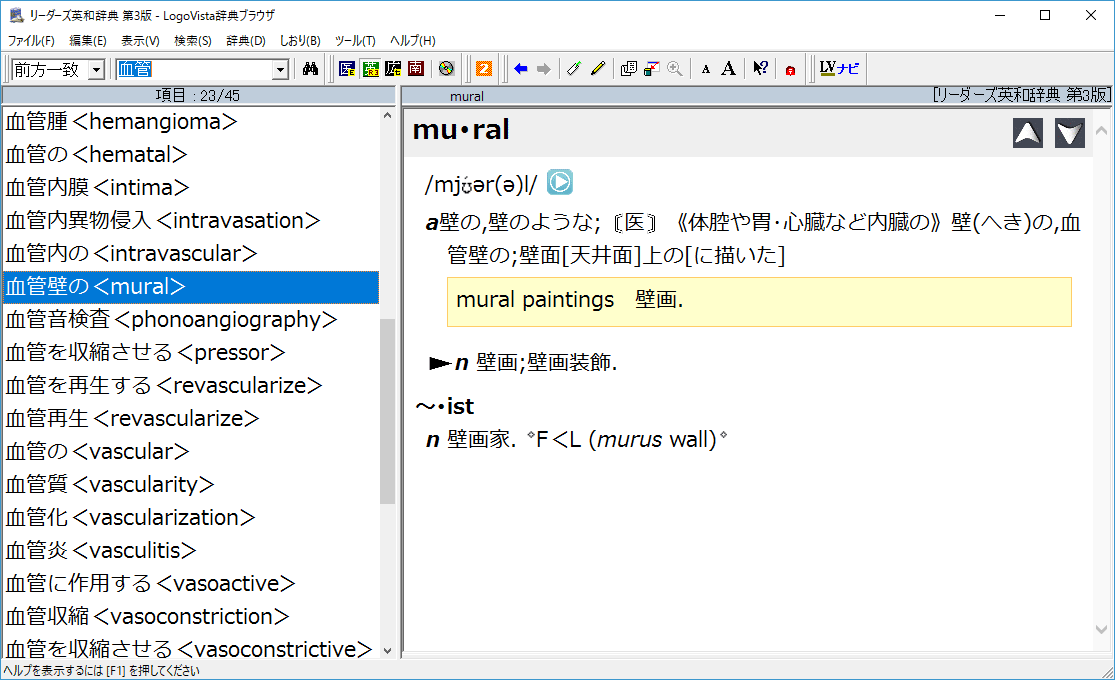Select the dark red 南 dictionary icon
This screenshot has width=1115, height=680.
tap(416, 69)
